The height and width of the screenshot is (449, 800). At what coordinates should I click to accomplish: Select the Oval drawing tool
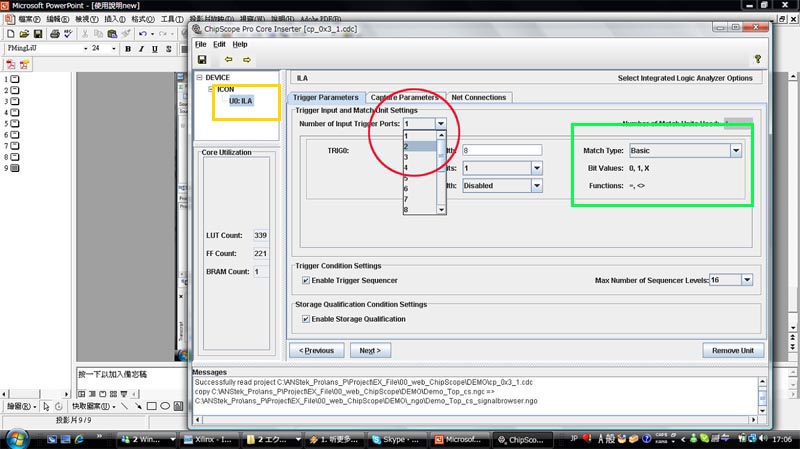pos(165,406)
